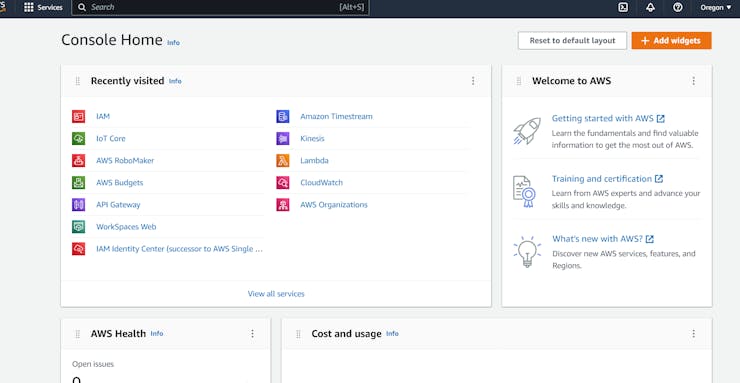Click the Lambda service icon
Viewport: 740px width, 383px height.
tap(283, 160)
